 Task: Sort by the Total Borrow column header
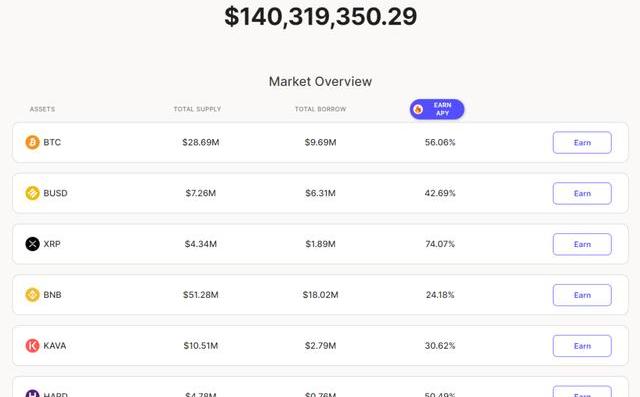[320, 109]
